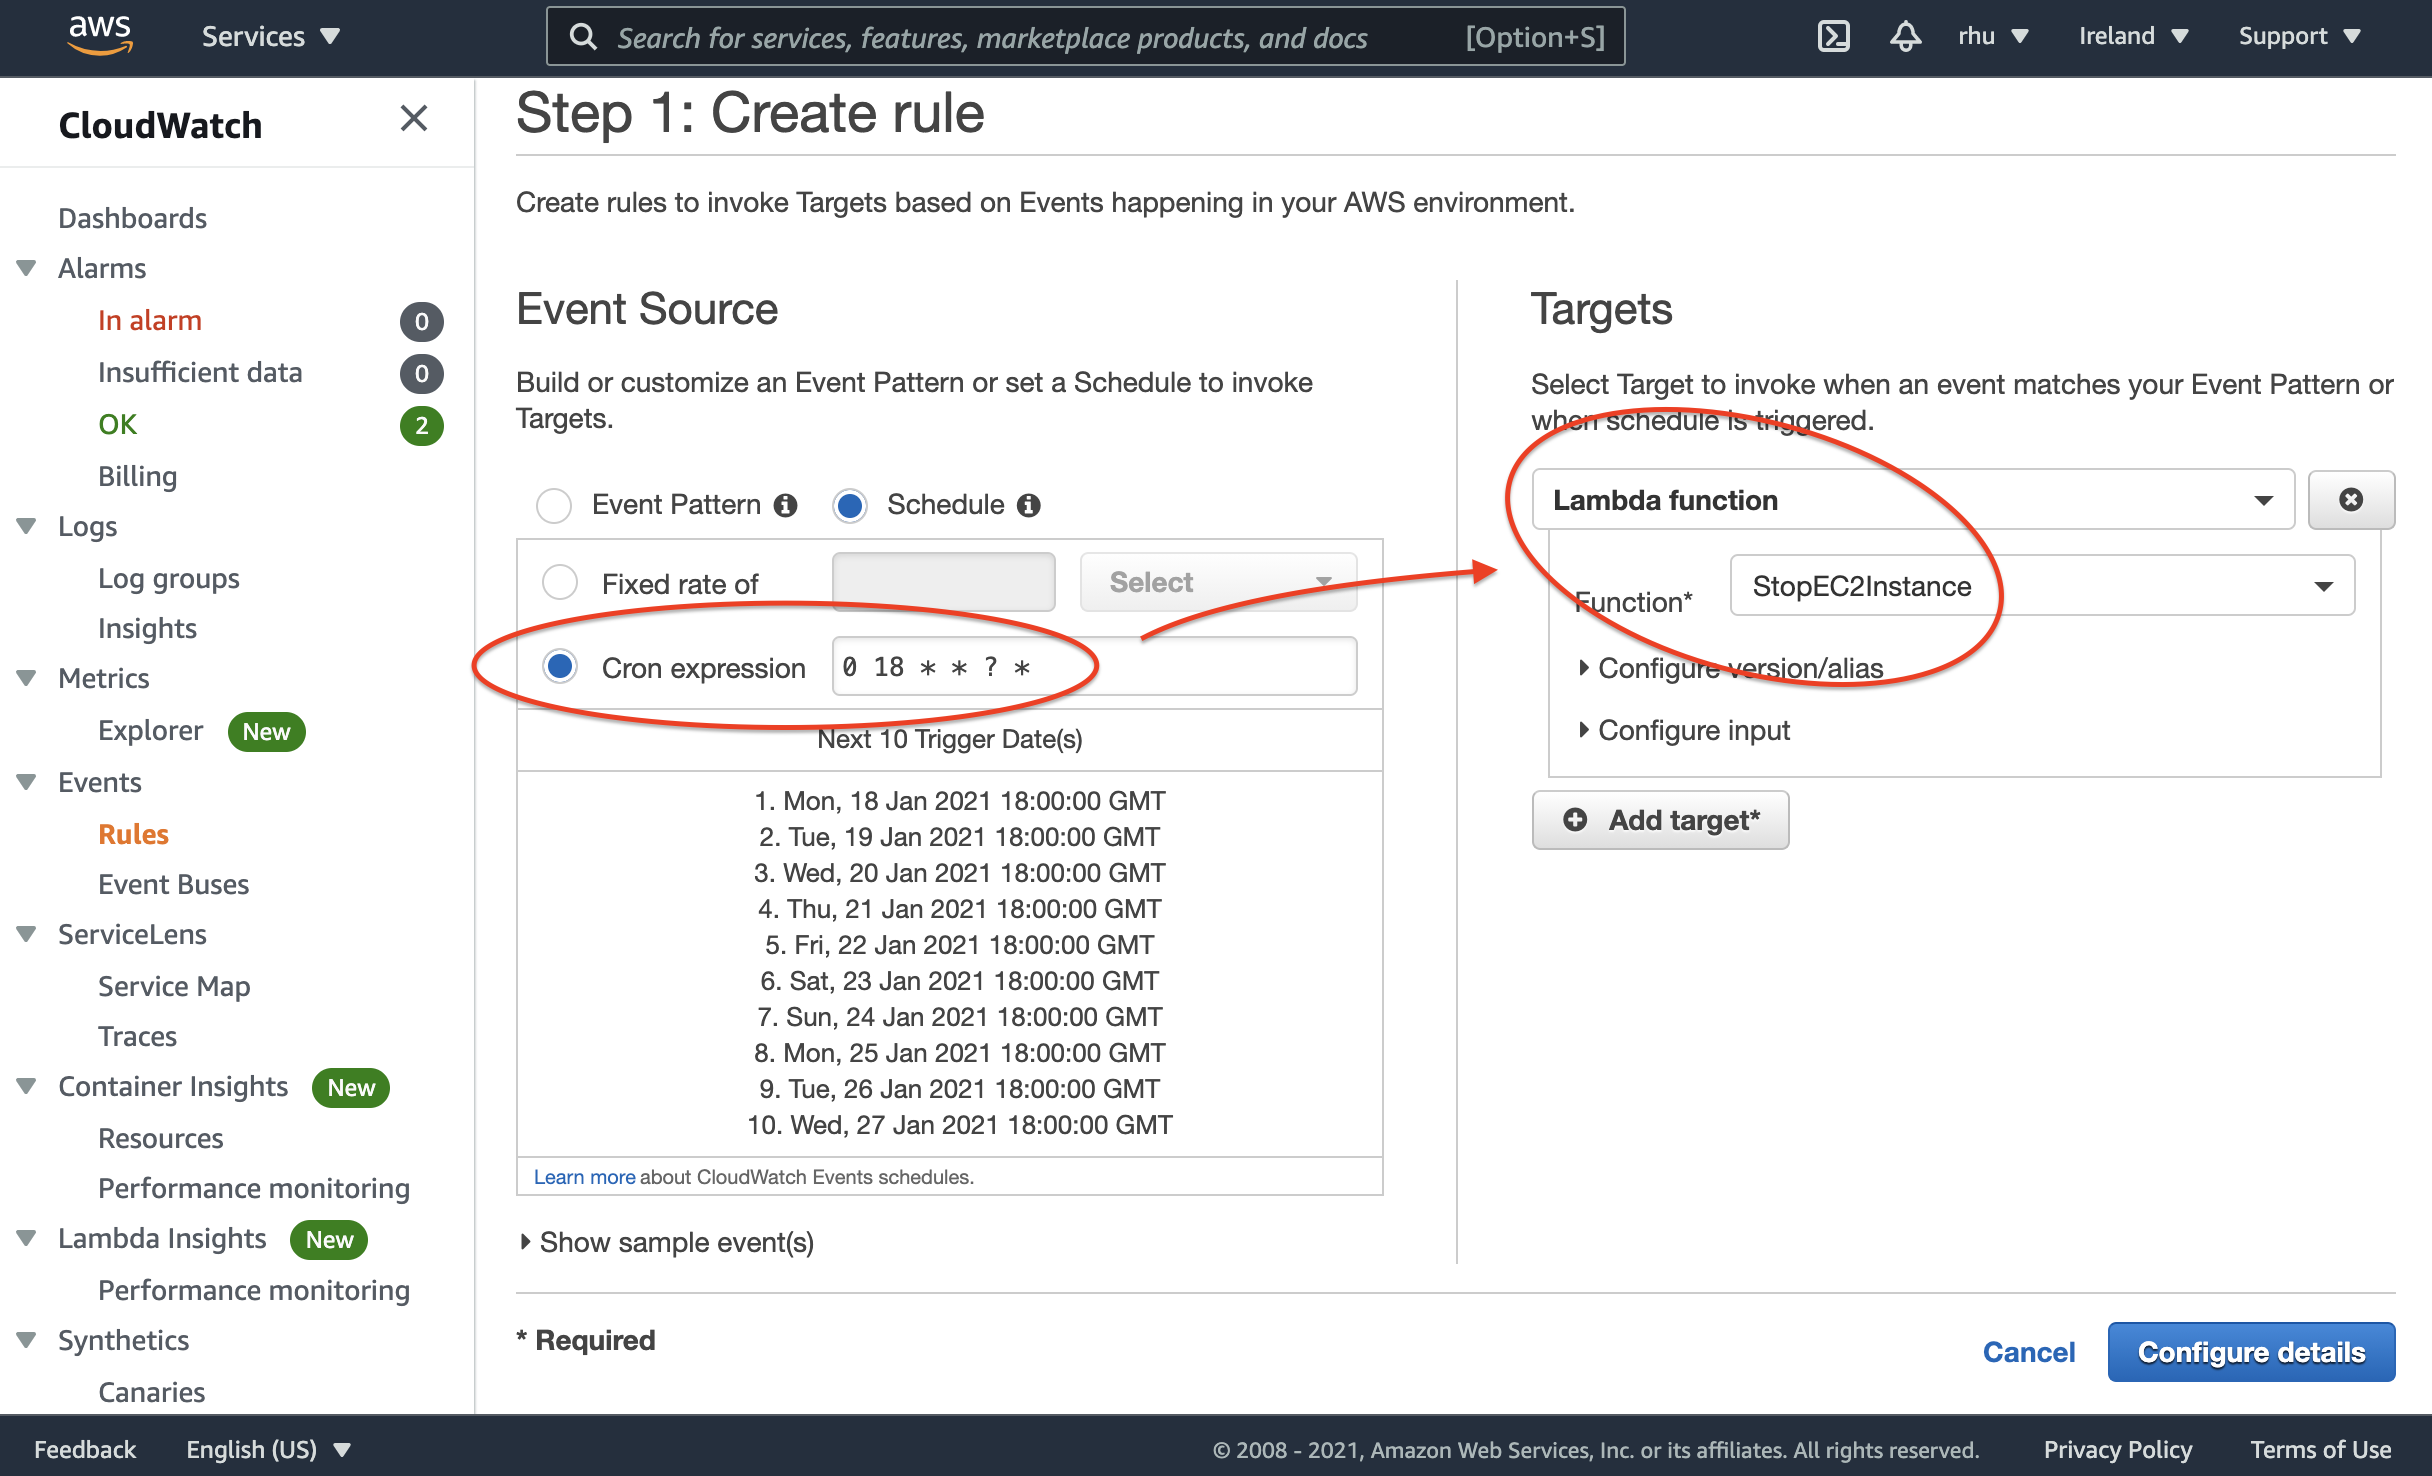Open Dashboards in the sidebar

[132, 218]
